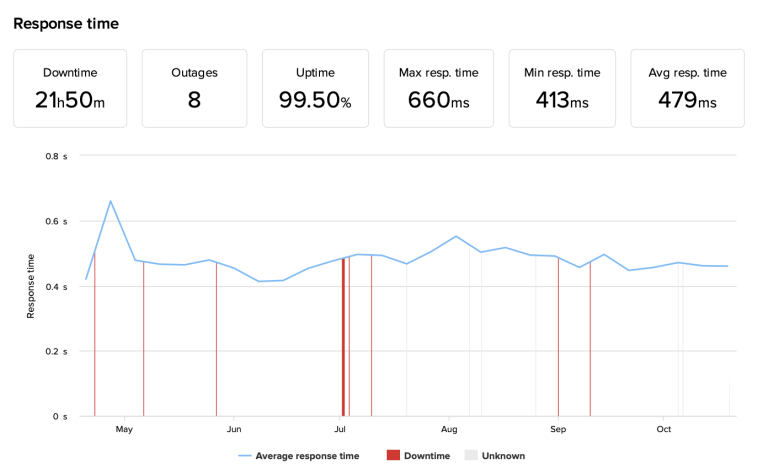Click the grey Unknown legend swatch
This screenshot has width=768, height=474.
(471, 455)
